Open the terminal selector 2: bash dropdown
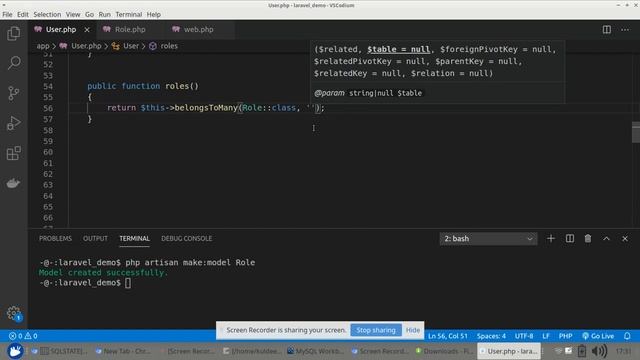 [x=488, y=238]
